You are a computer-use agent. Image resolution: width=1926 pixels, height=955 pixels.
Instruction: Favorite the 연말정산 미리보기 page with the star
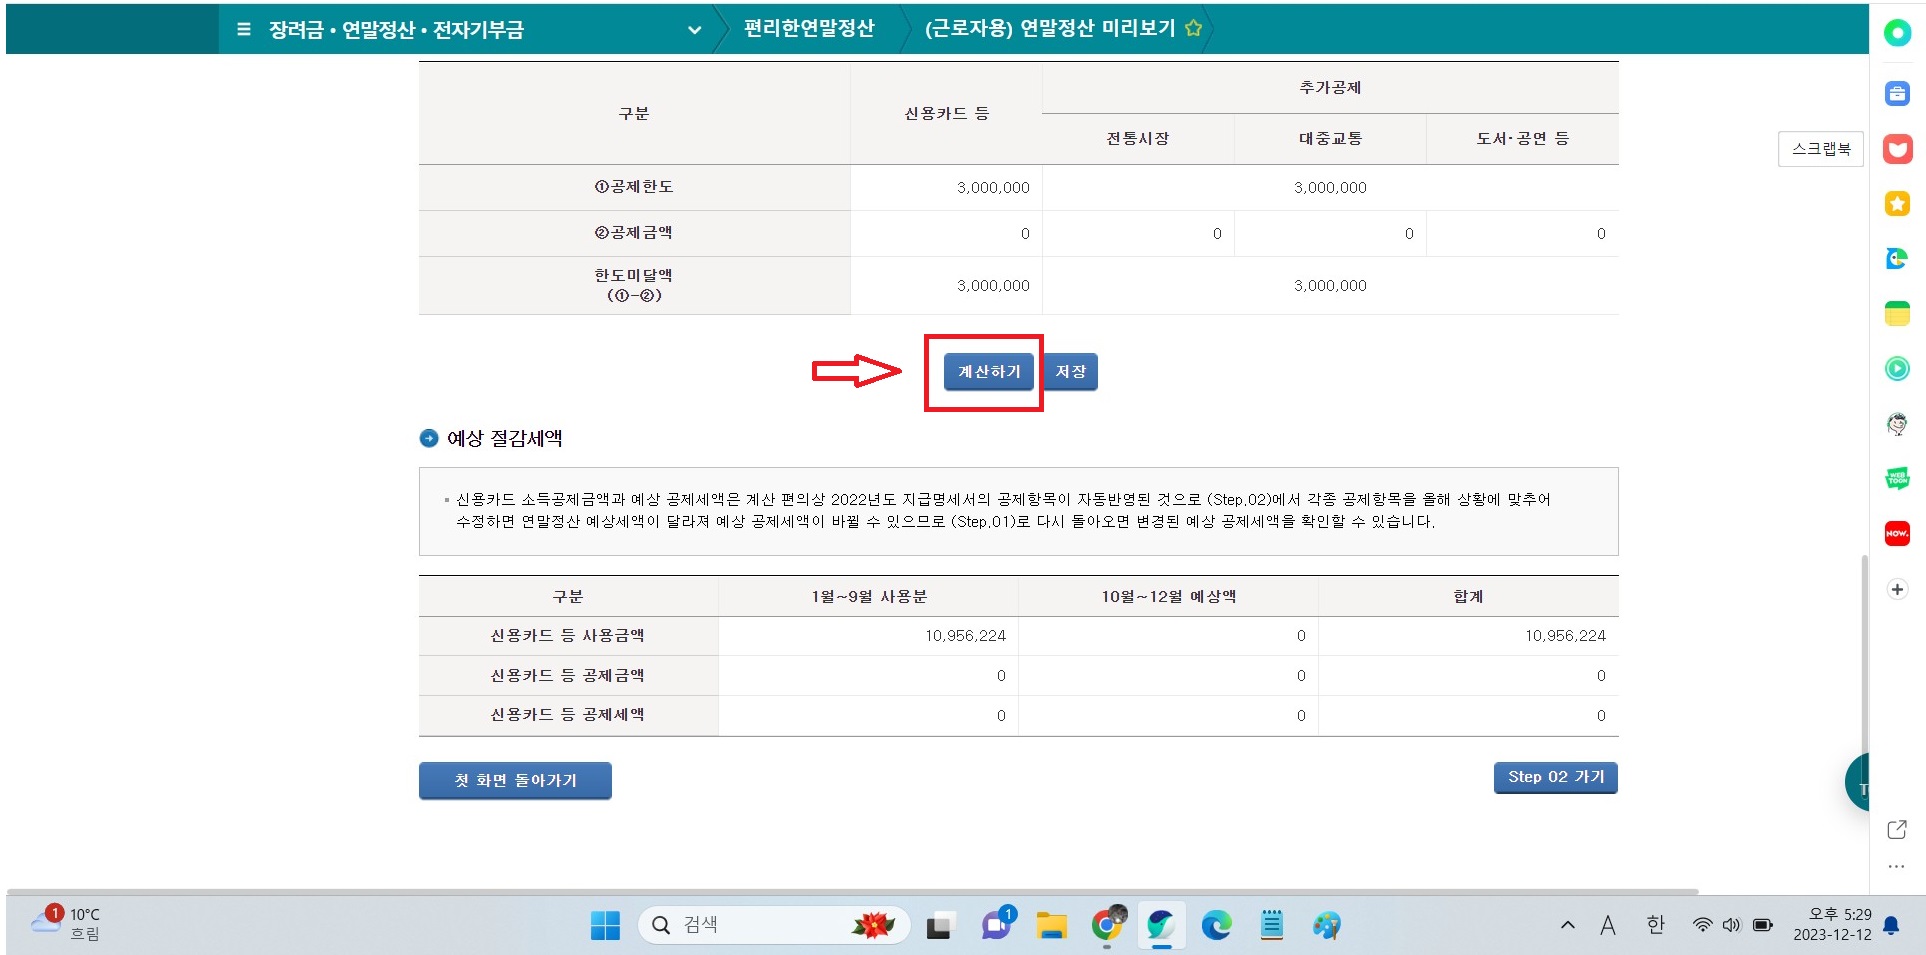[x=1193, y=29]
